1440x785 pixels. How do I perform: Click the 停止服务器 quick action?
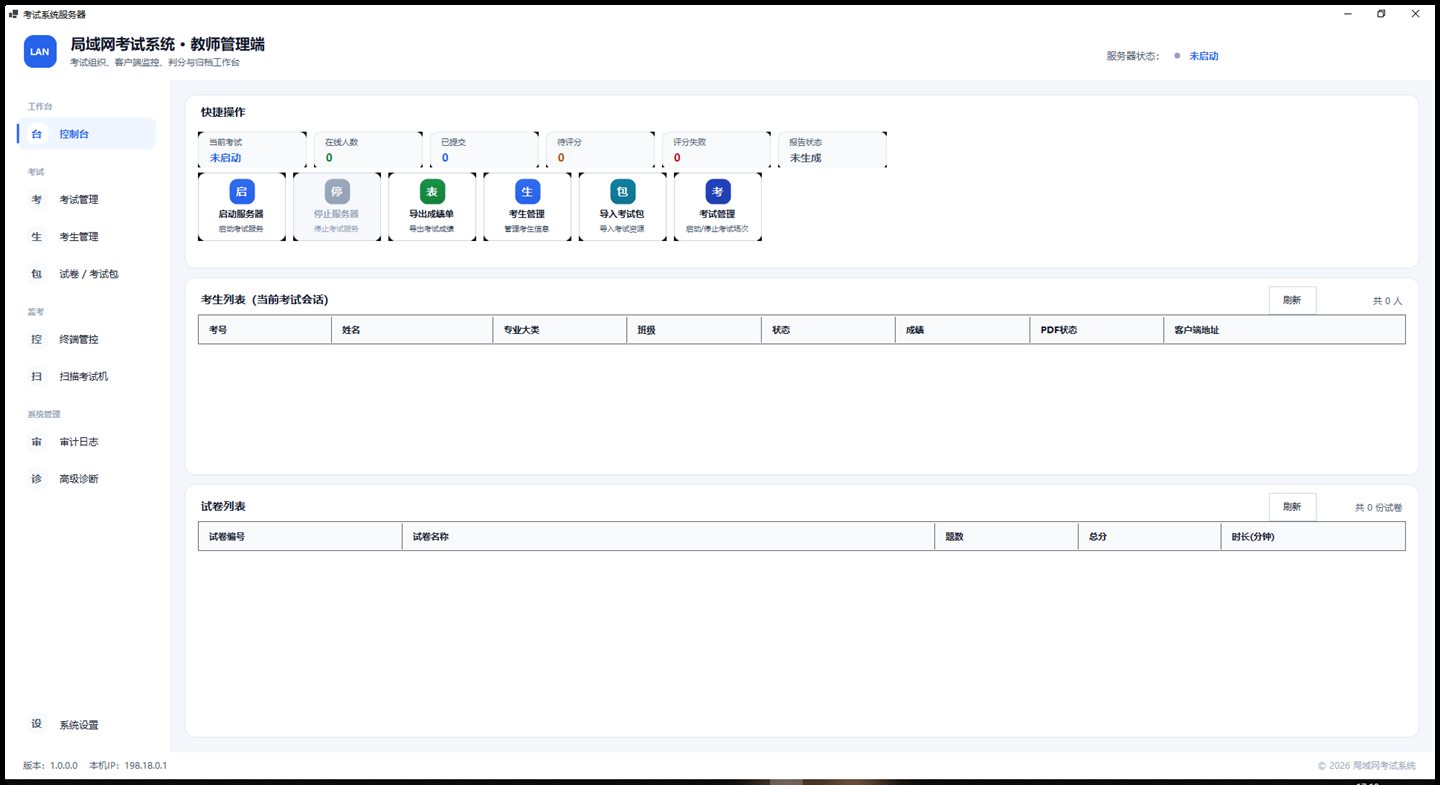pyautogui.click(x=336, y=207)
